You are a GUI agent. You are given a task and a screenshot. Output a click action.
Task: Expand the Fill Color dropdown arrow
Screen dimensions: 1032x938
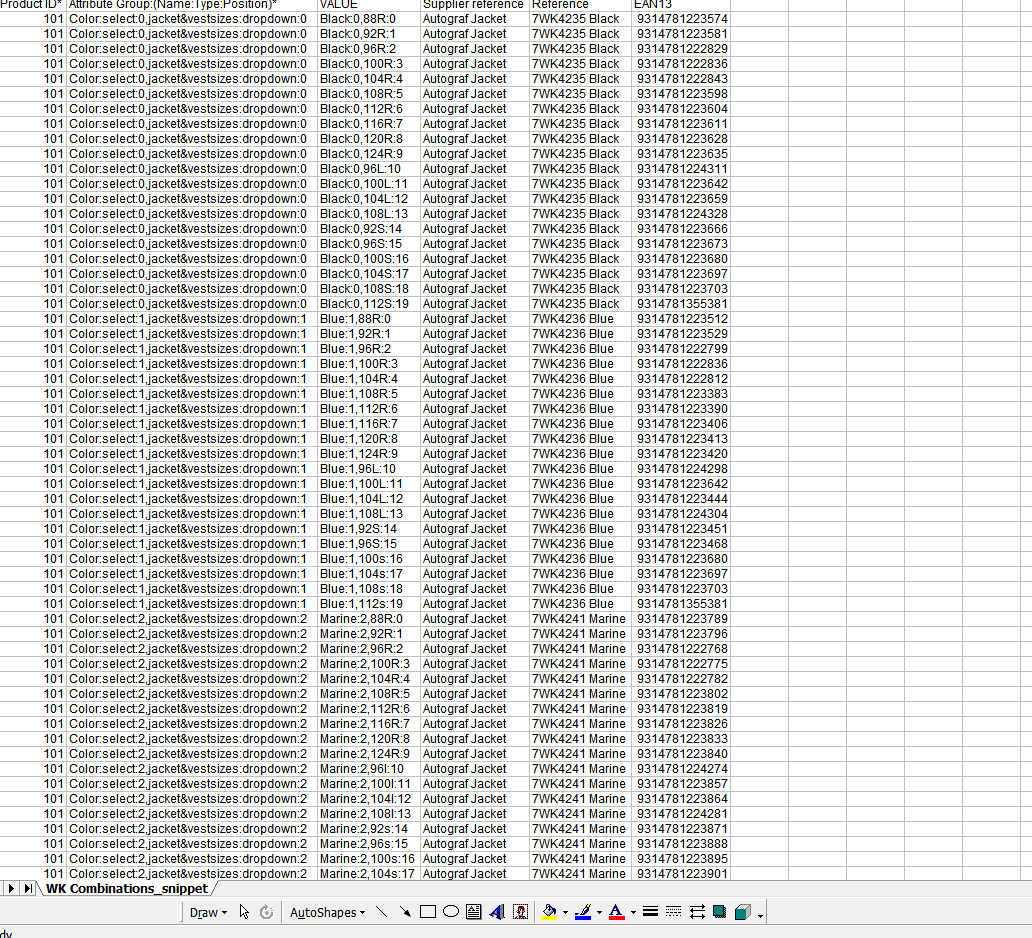(565, 913)
